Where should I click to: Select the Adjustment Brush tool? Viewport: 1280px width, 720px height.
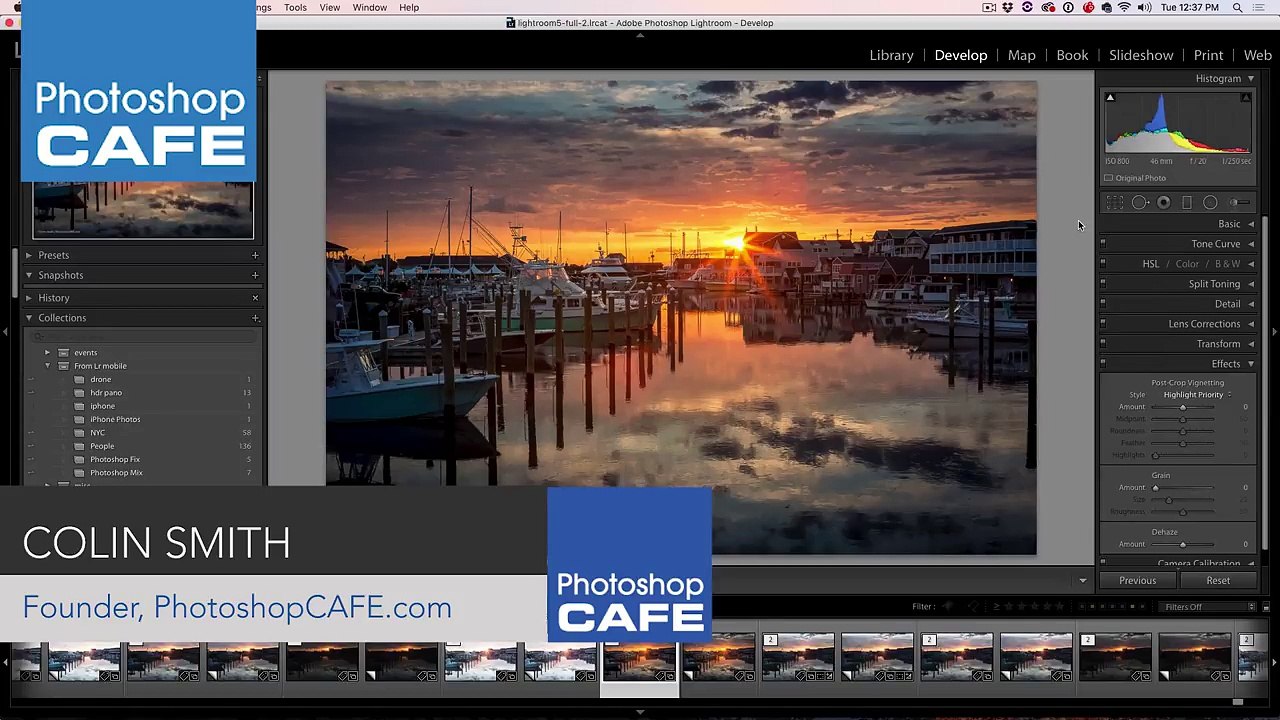point(1238,203)
